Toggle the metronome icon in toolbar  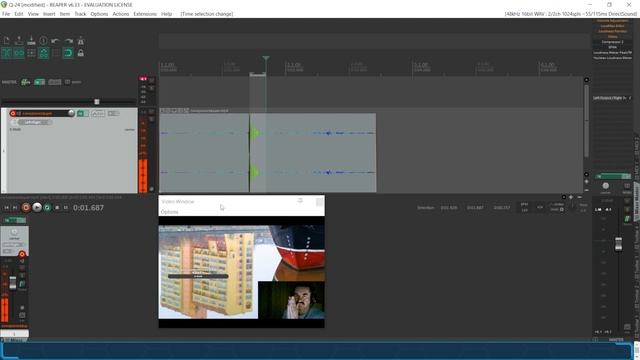(x=80, y=40)
